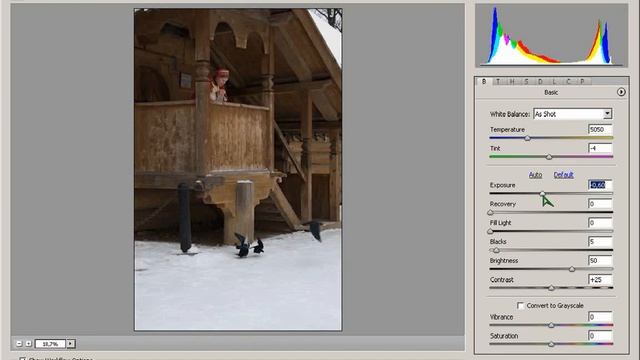Click the Temperature slider handle
This screenshot has width=640, height=360.
coord(527,138)
